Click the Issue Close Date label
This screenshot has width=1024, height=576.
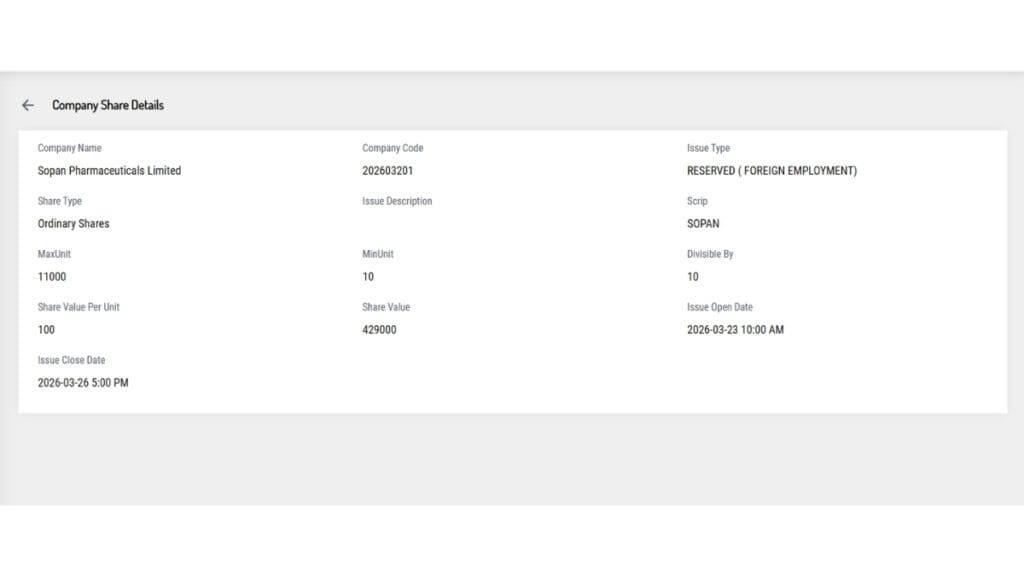[x=71, y=360]
